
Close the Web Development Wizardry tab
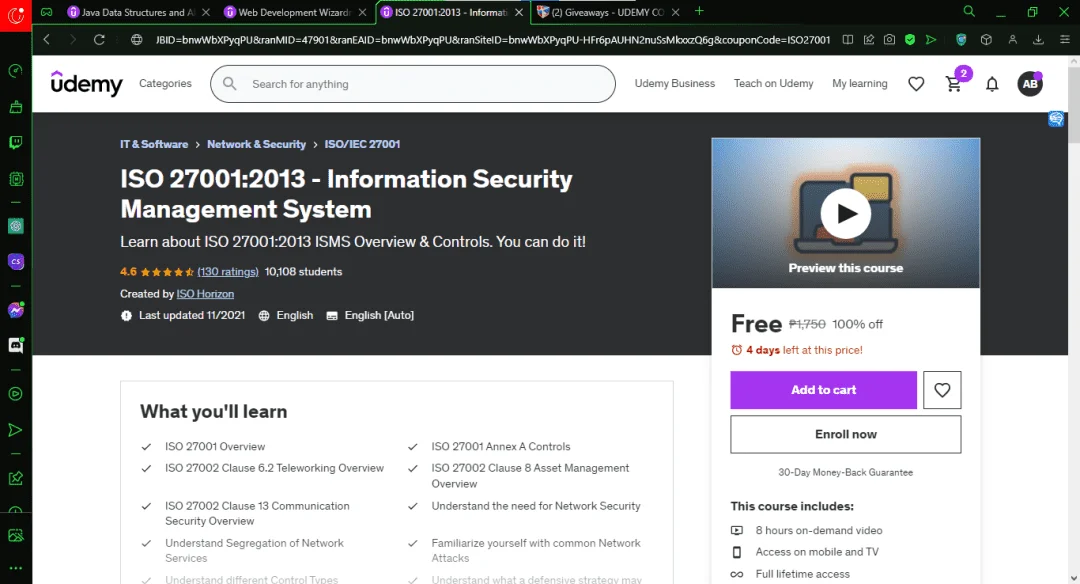(x=362, y=12)
